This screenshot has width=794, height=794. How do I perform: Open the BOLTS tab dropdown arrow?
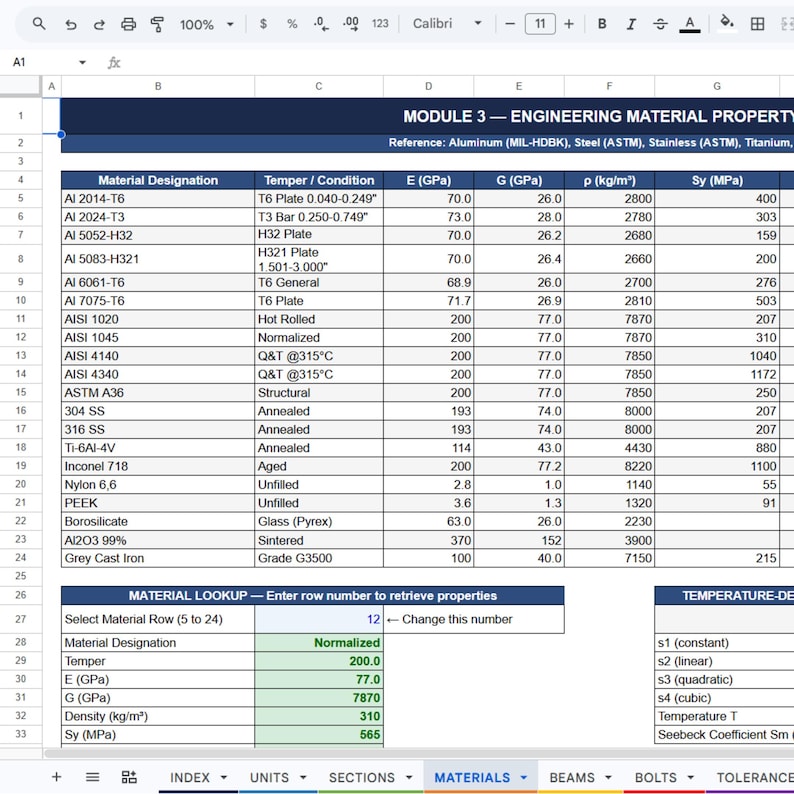pos(690,777)
